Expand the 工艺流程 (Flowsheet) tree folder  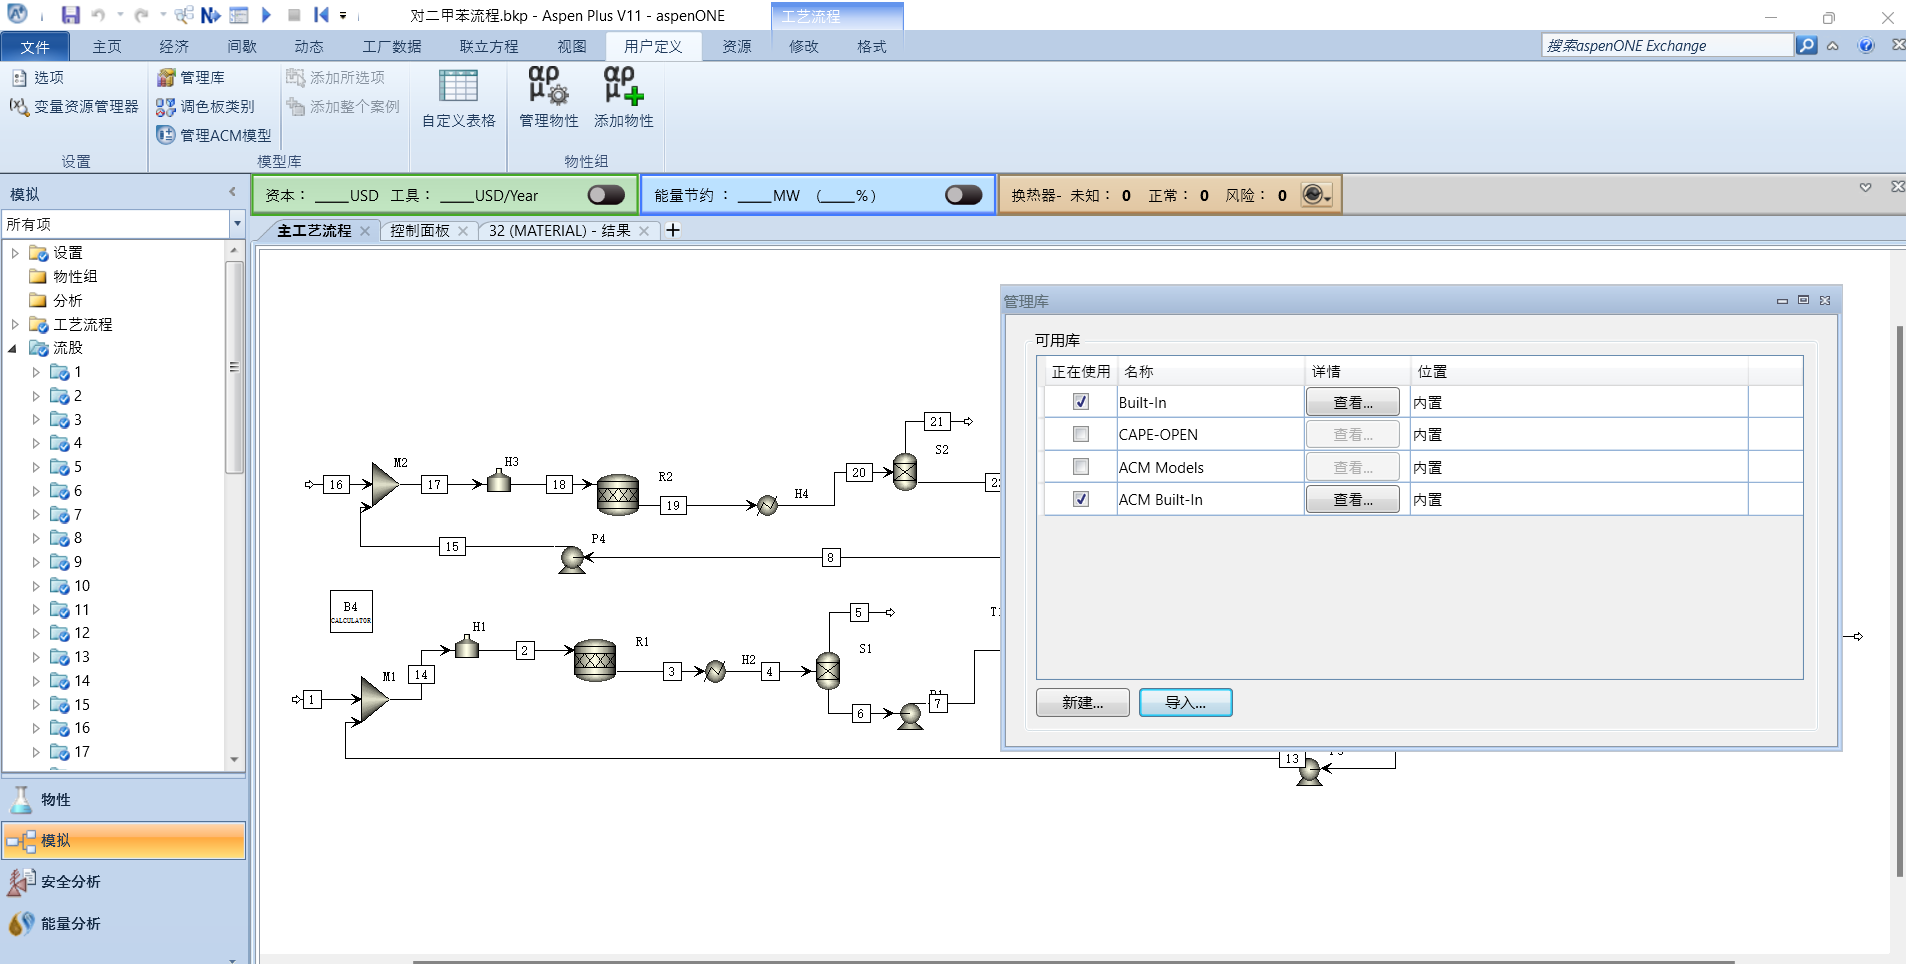point(15,324)
